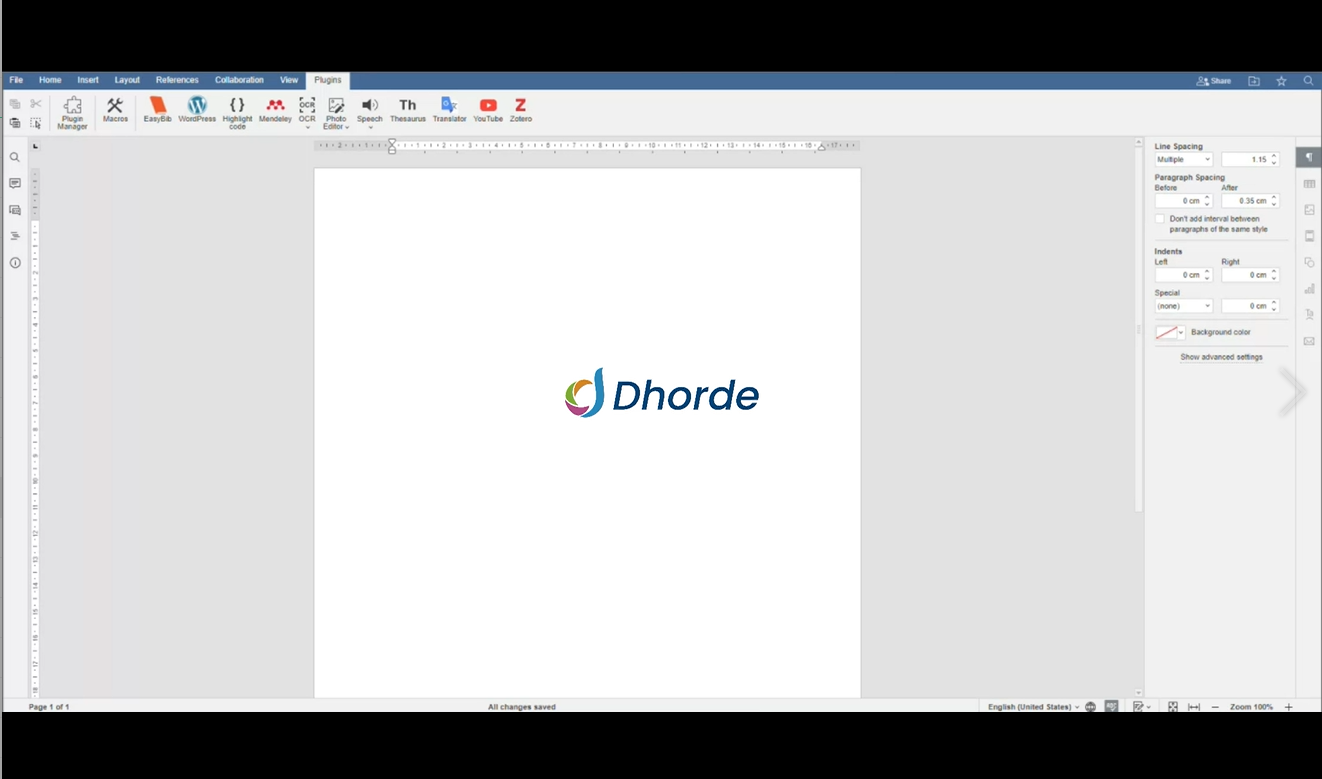
Task: Open the WordPress plugin
Action: click(197, 109)
